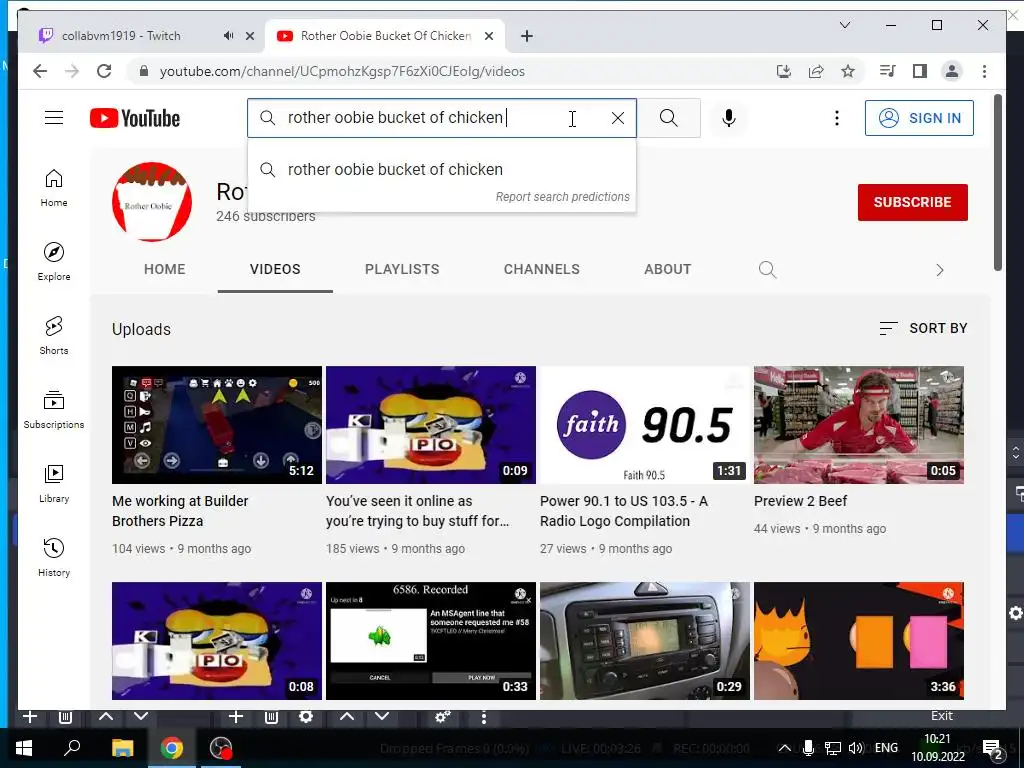Open Home in the sidebar
Viewport: 1024px width, 768px height.
54,188
